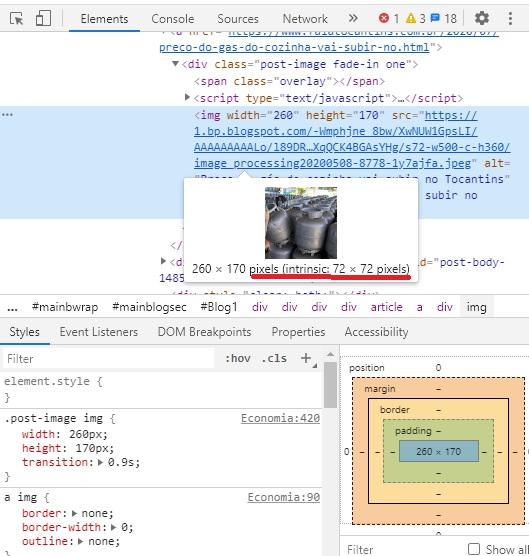The height and width of the screenshot is (556, 529).
Task: Click the blue message count indicator
Action: pyautogui.click(x=444, y=18)
